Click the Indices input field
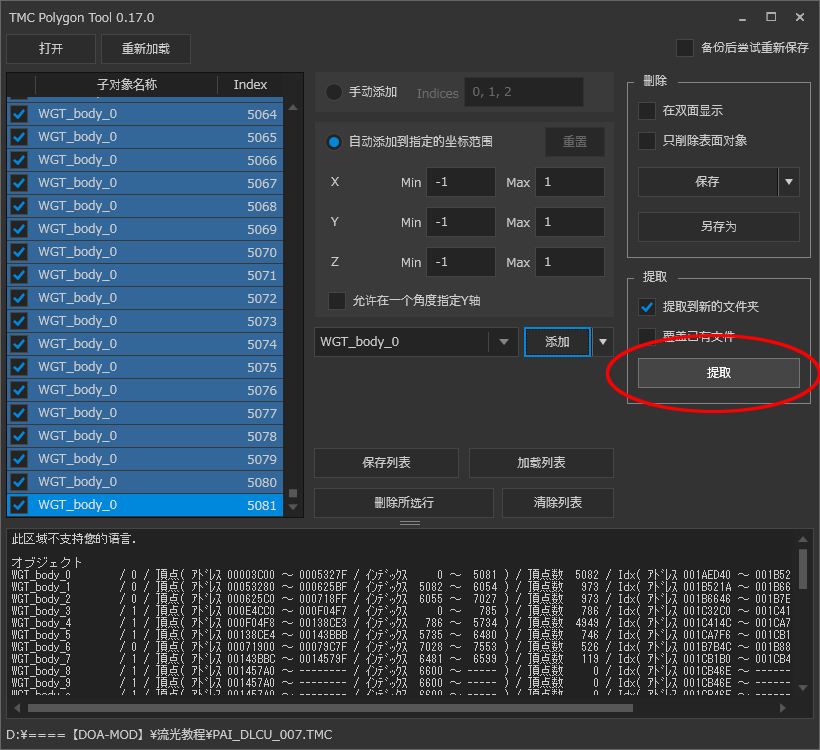 (524, 93)
